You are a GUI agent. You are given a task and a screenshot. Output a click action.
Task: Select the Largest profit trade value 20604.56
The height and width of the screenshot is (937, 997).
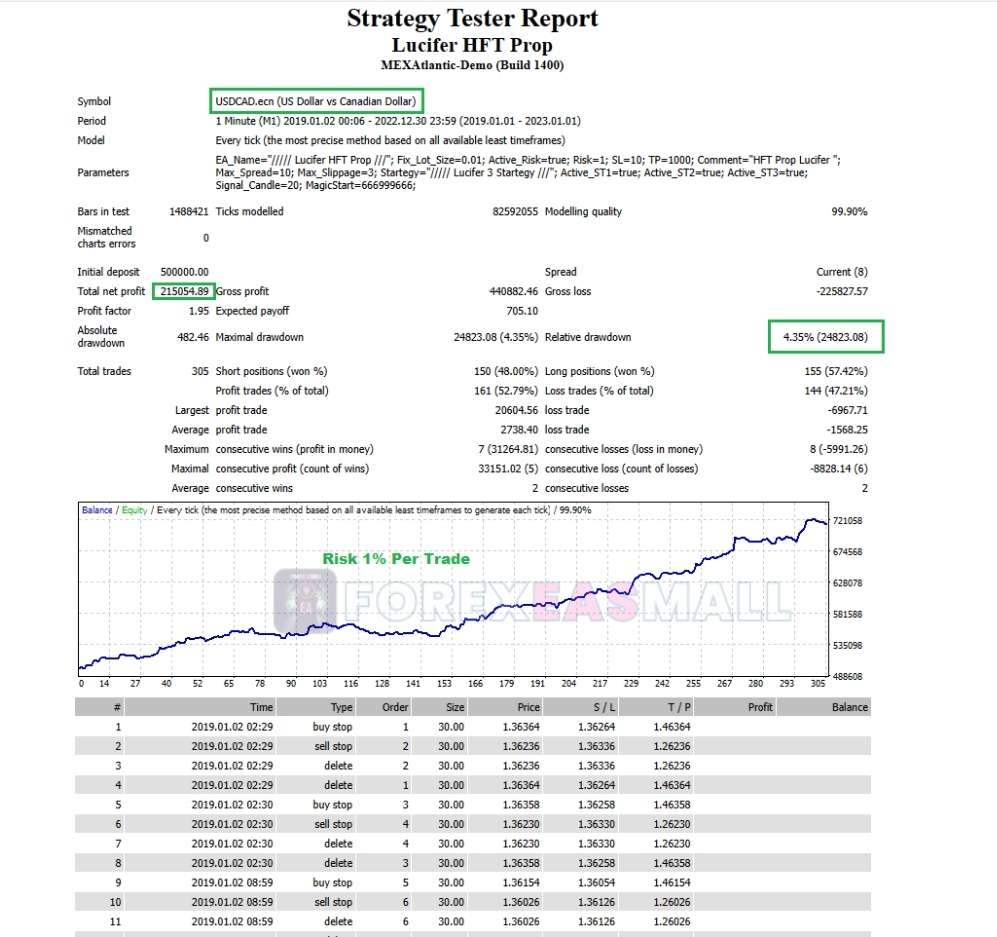point(516,411)
